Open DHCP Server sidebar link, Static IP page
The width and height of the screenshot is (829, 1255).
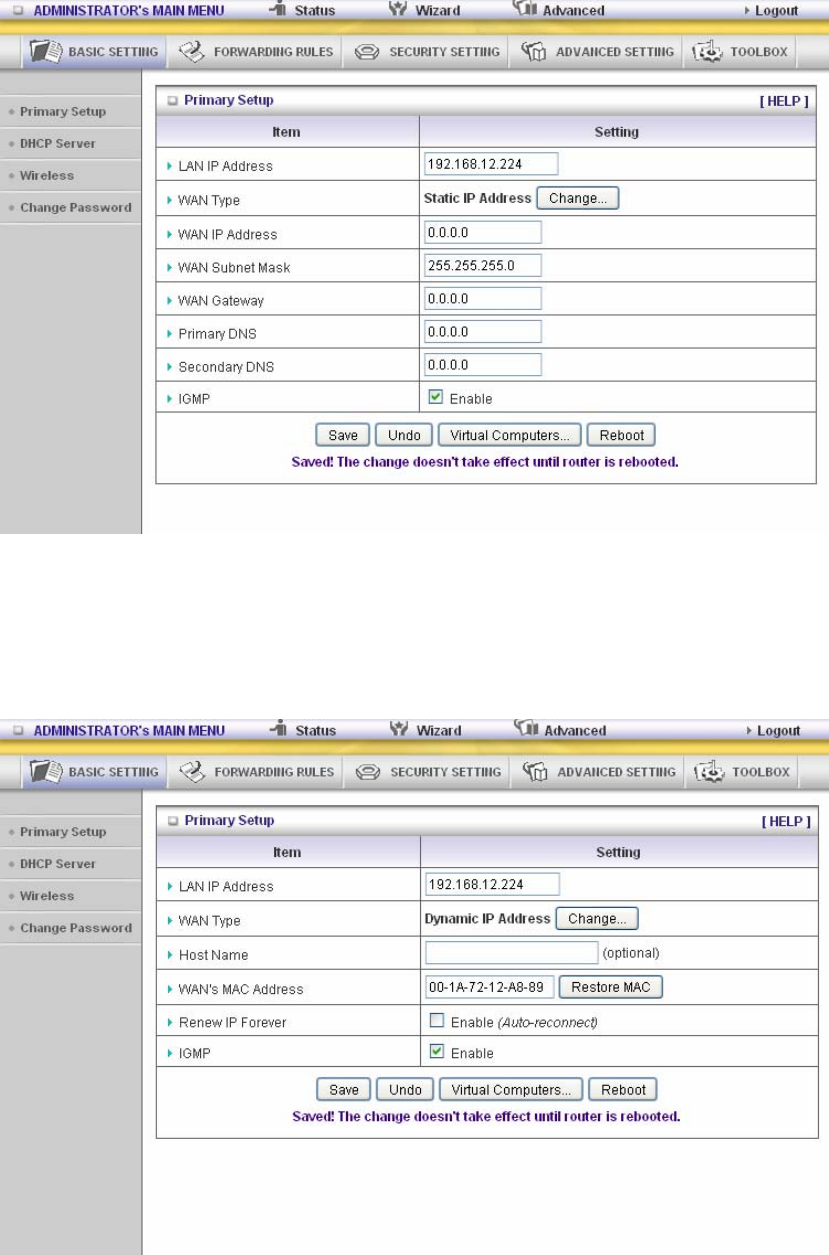pos(58,144)
